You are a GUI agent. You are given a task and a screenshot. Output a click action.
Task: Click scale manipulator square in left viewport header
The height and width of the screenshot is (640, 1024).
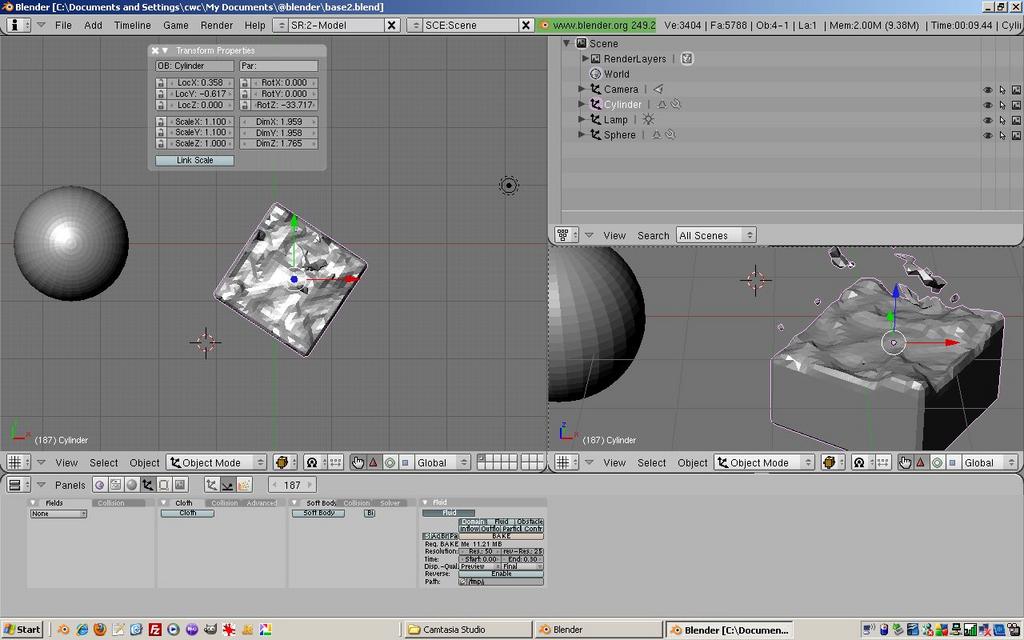[x=405, y=462]
